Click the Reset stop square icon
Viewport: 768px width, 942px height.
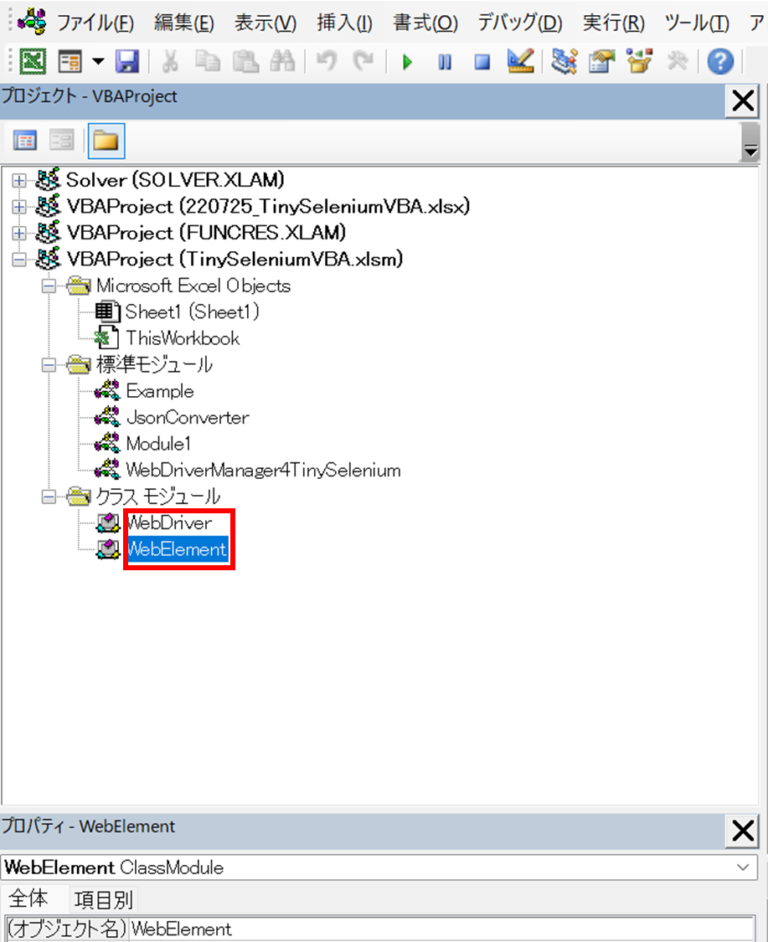point(482,62)
